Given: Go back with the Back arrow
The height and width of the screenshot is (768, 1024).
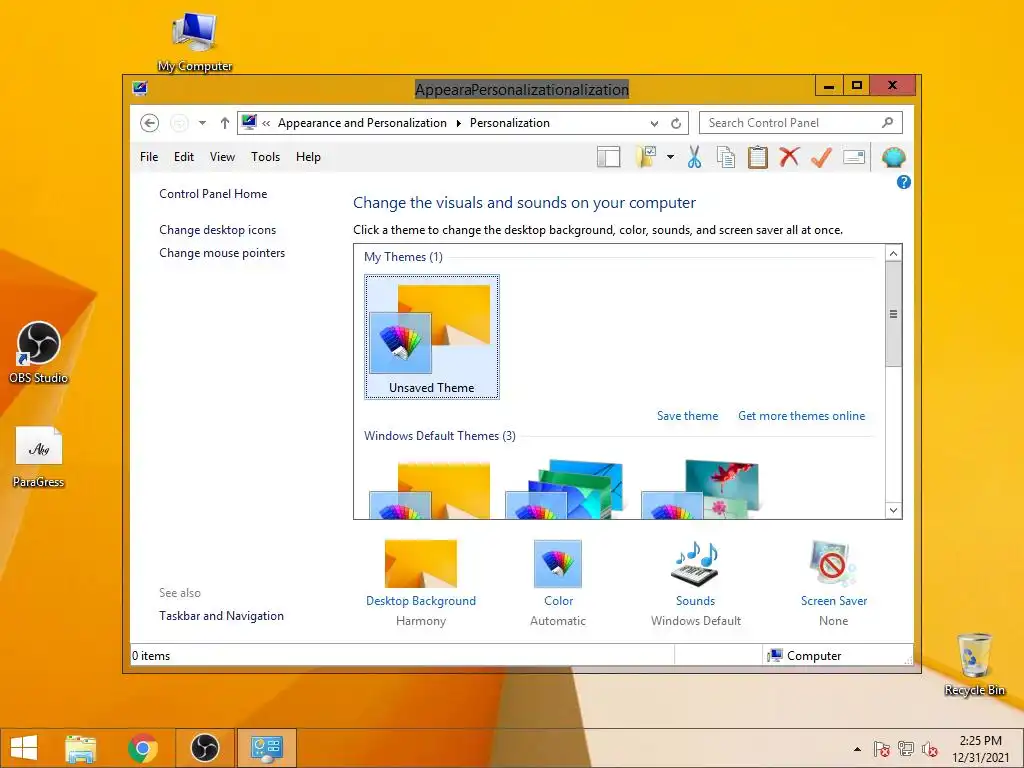Looking at the screenshot, I should [150, 123].
